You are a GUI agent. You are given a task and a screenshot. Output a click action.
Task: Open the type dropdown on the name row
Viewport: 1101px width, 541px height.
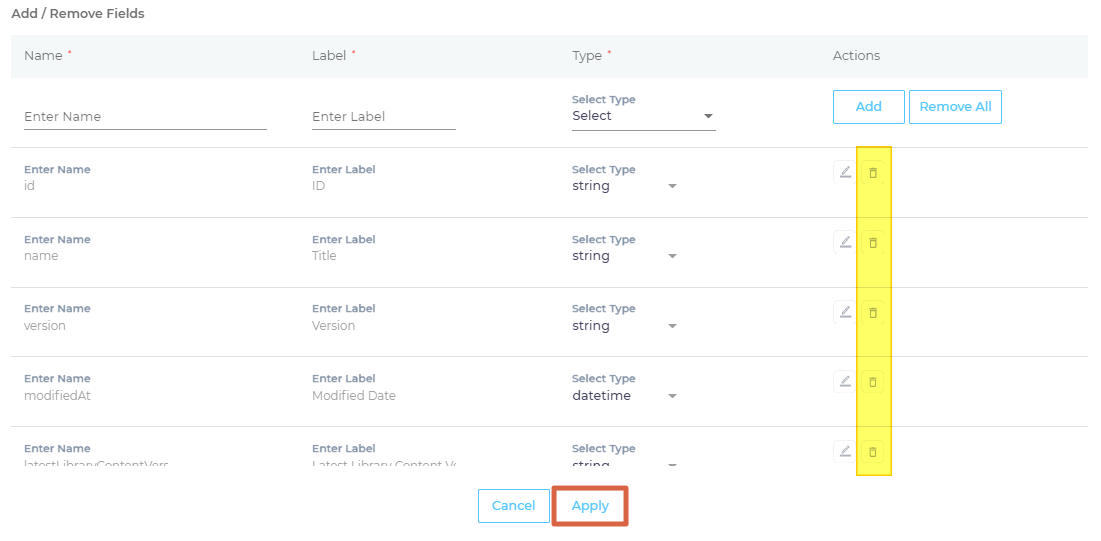(x=624, y=256)
